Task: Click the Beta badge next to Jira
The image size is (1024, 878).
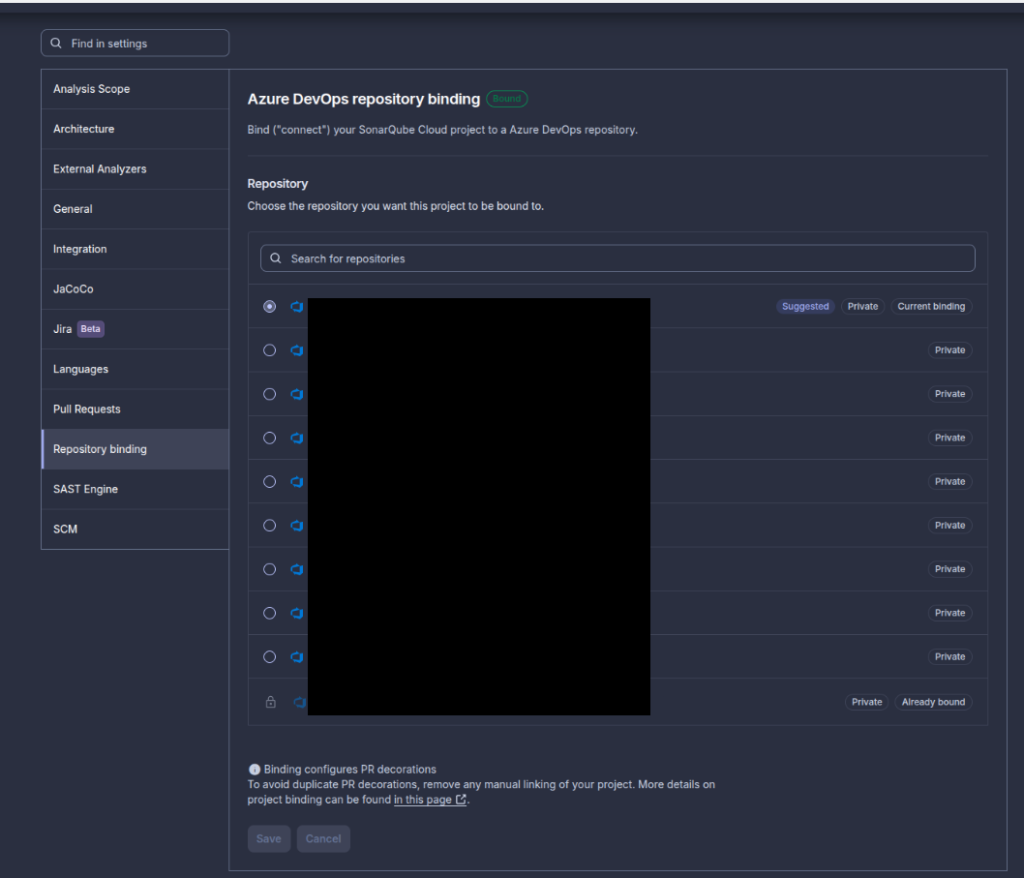Action: (x=91, y=329)
